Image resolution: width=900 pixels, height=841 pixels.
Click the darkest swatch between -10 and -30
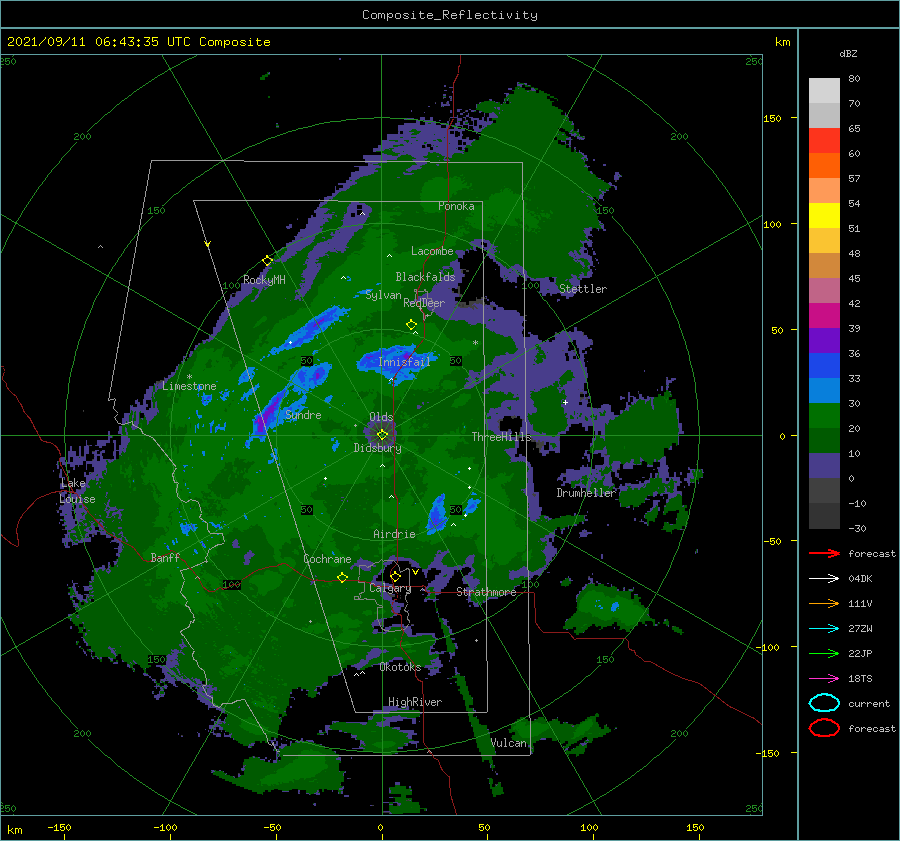pos(824,516)
